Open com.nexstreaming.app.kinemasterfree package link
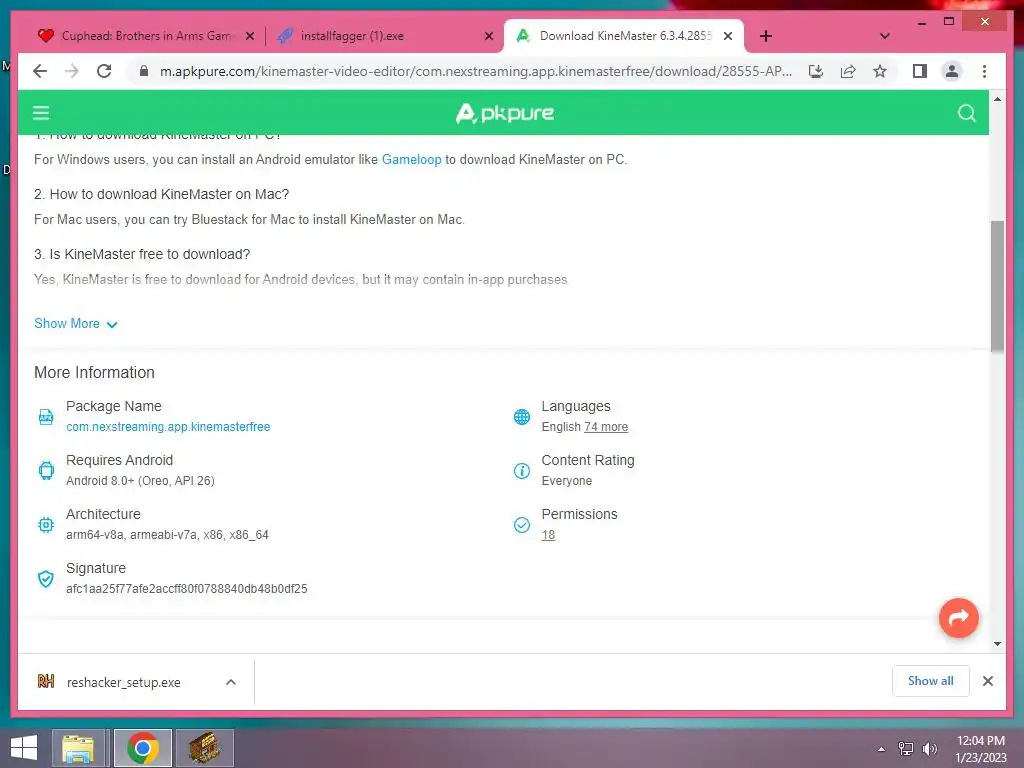 (168, 426)
